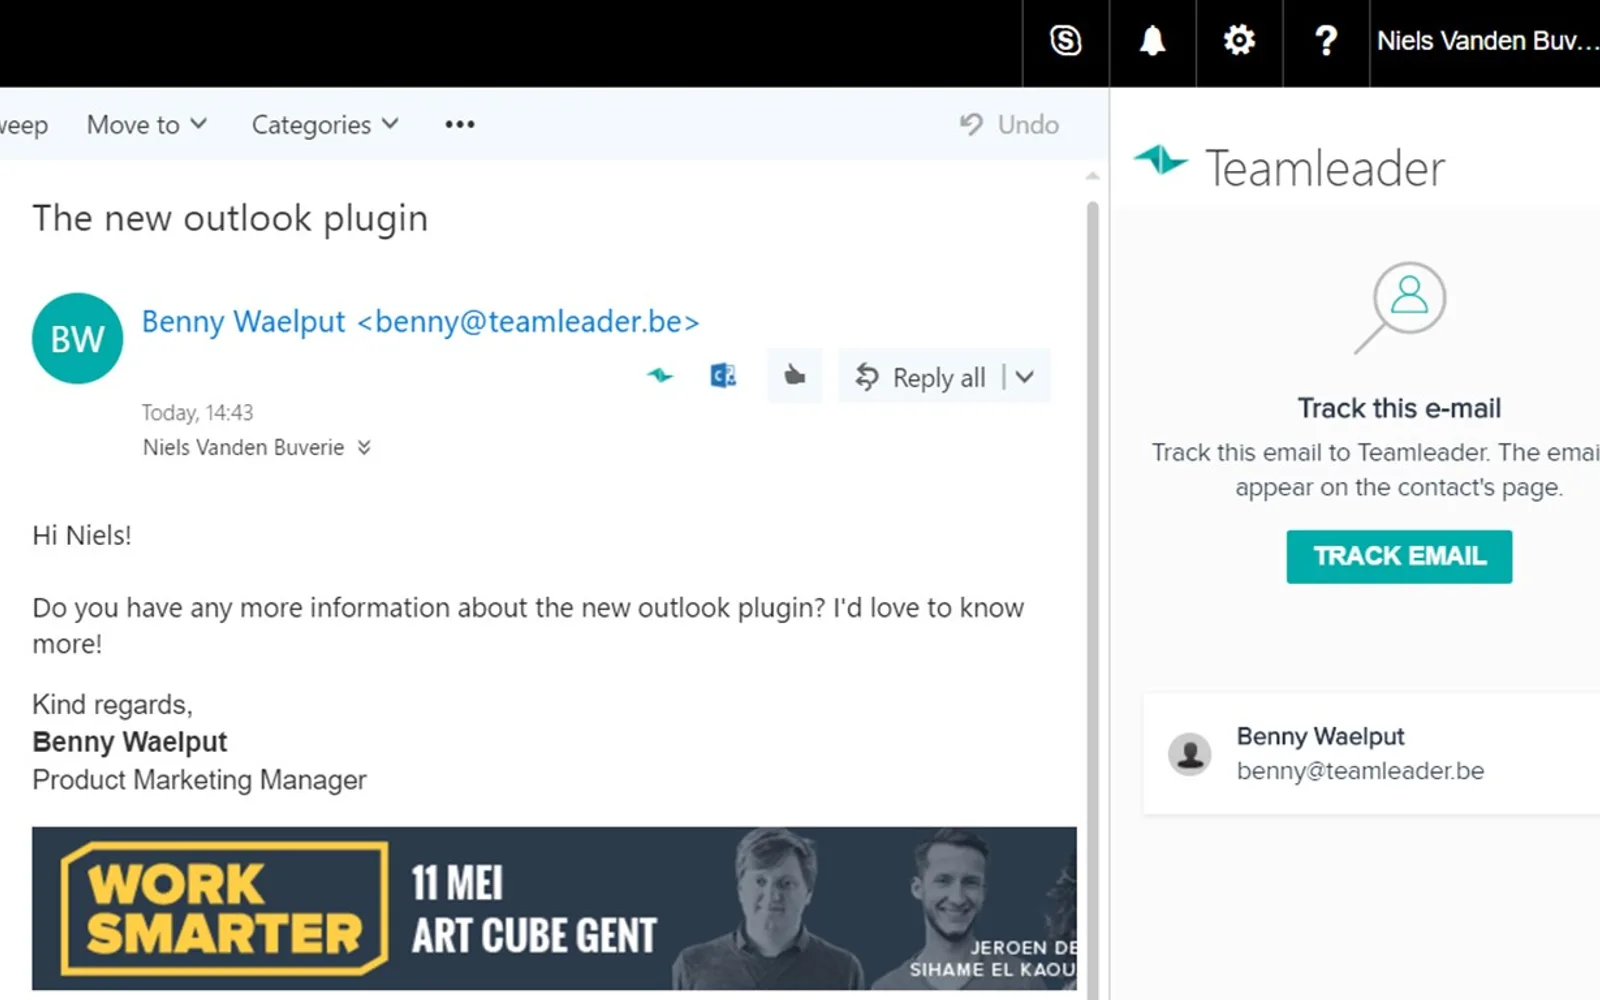1600x1000 pixels.
Task: Click benny@teamleader.be in contact card
Action: pyautogui.click(x=1360, y=771)
